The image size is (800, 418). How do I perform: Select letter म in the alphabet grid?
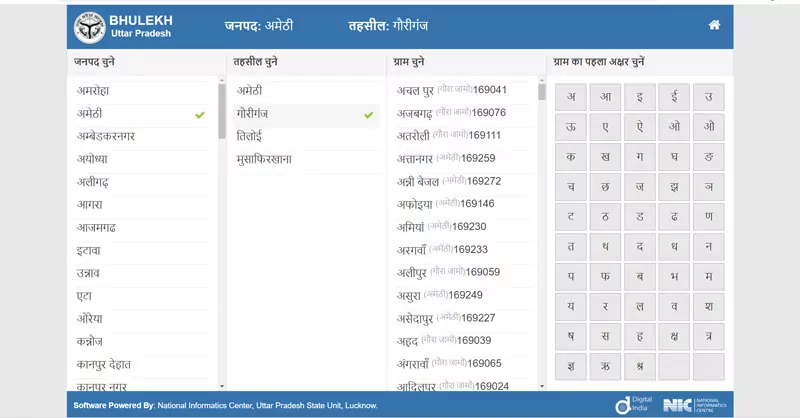(709, 277)
